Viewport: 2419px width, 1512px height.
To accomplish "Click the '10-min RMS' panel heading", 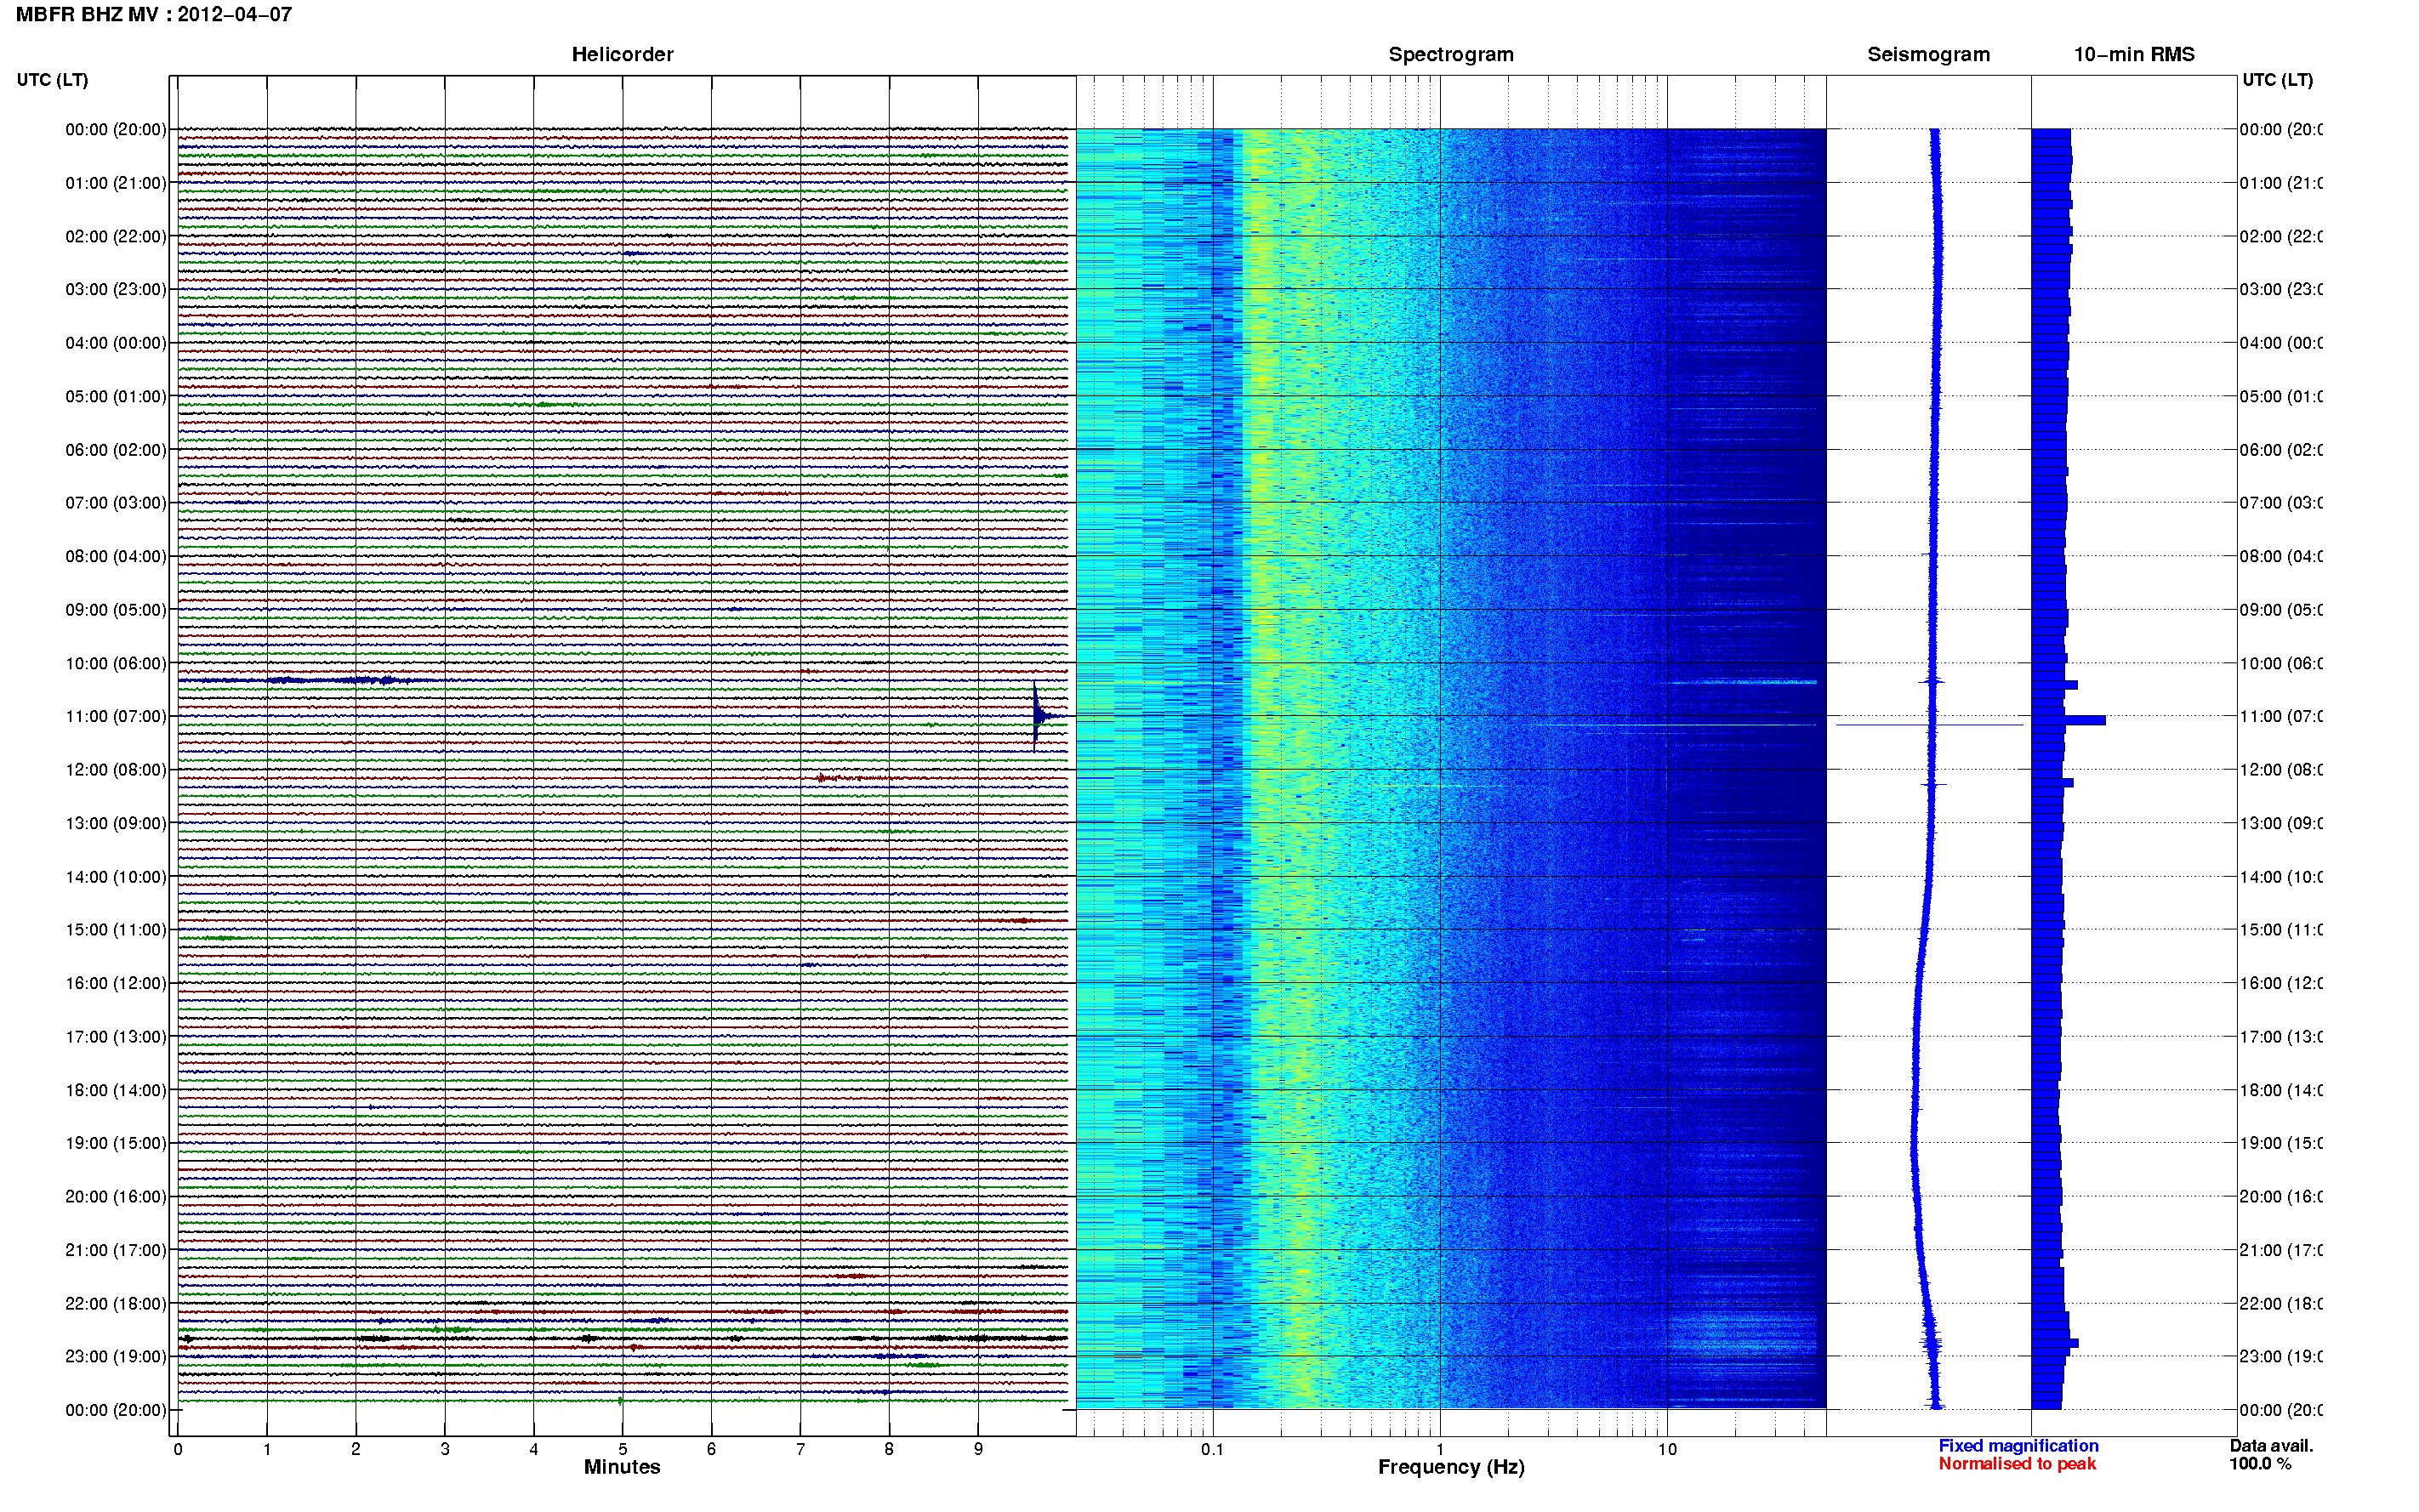I will pyautogui.click(x=2134, y=54).
